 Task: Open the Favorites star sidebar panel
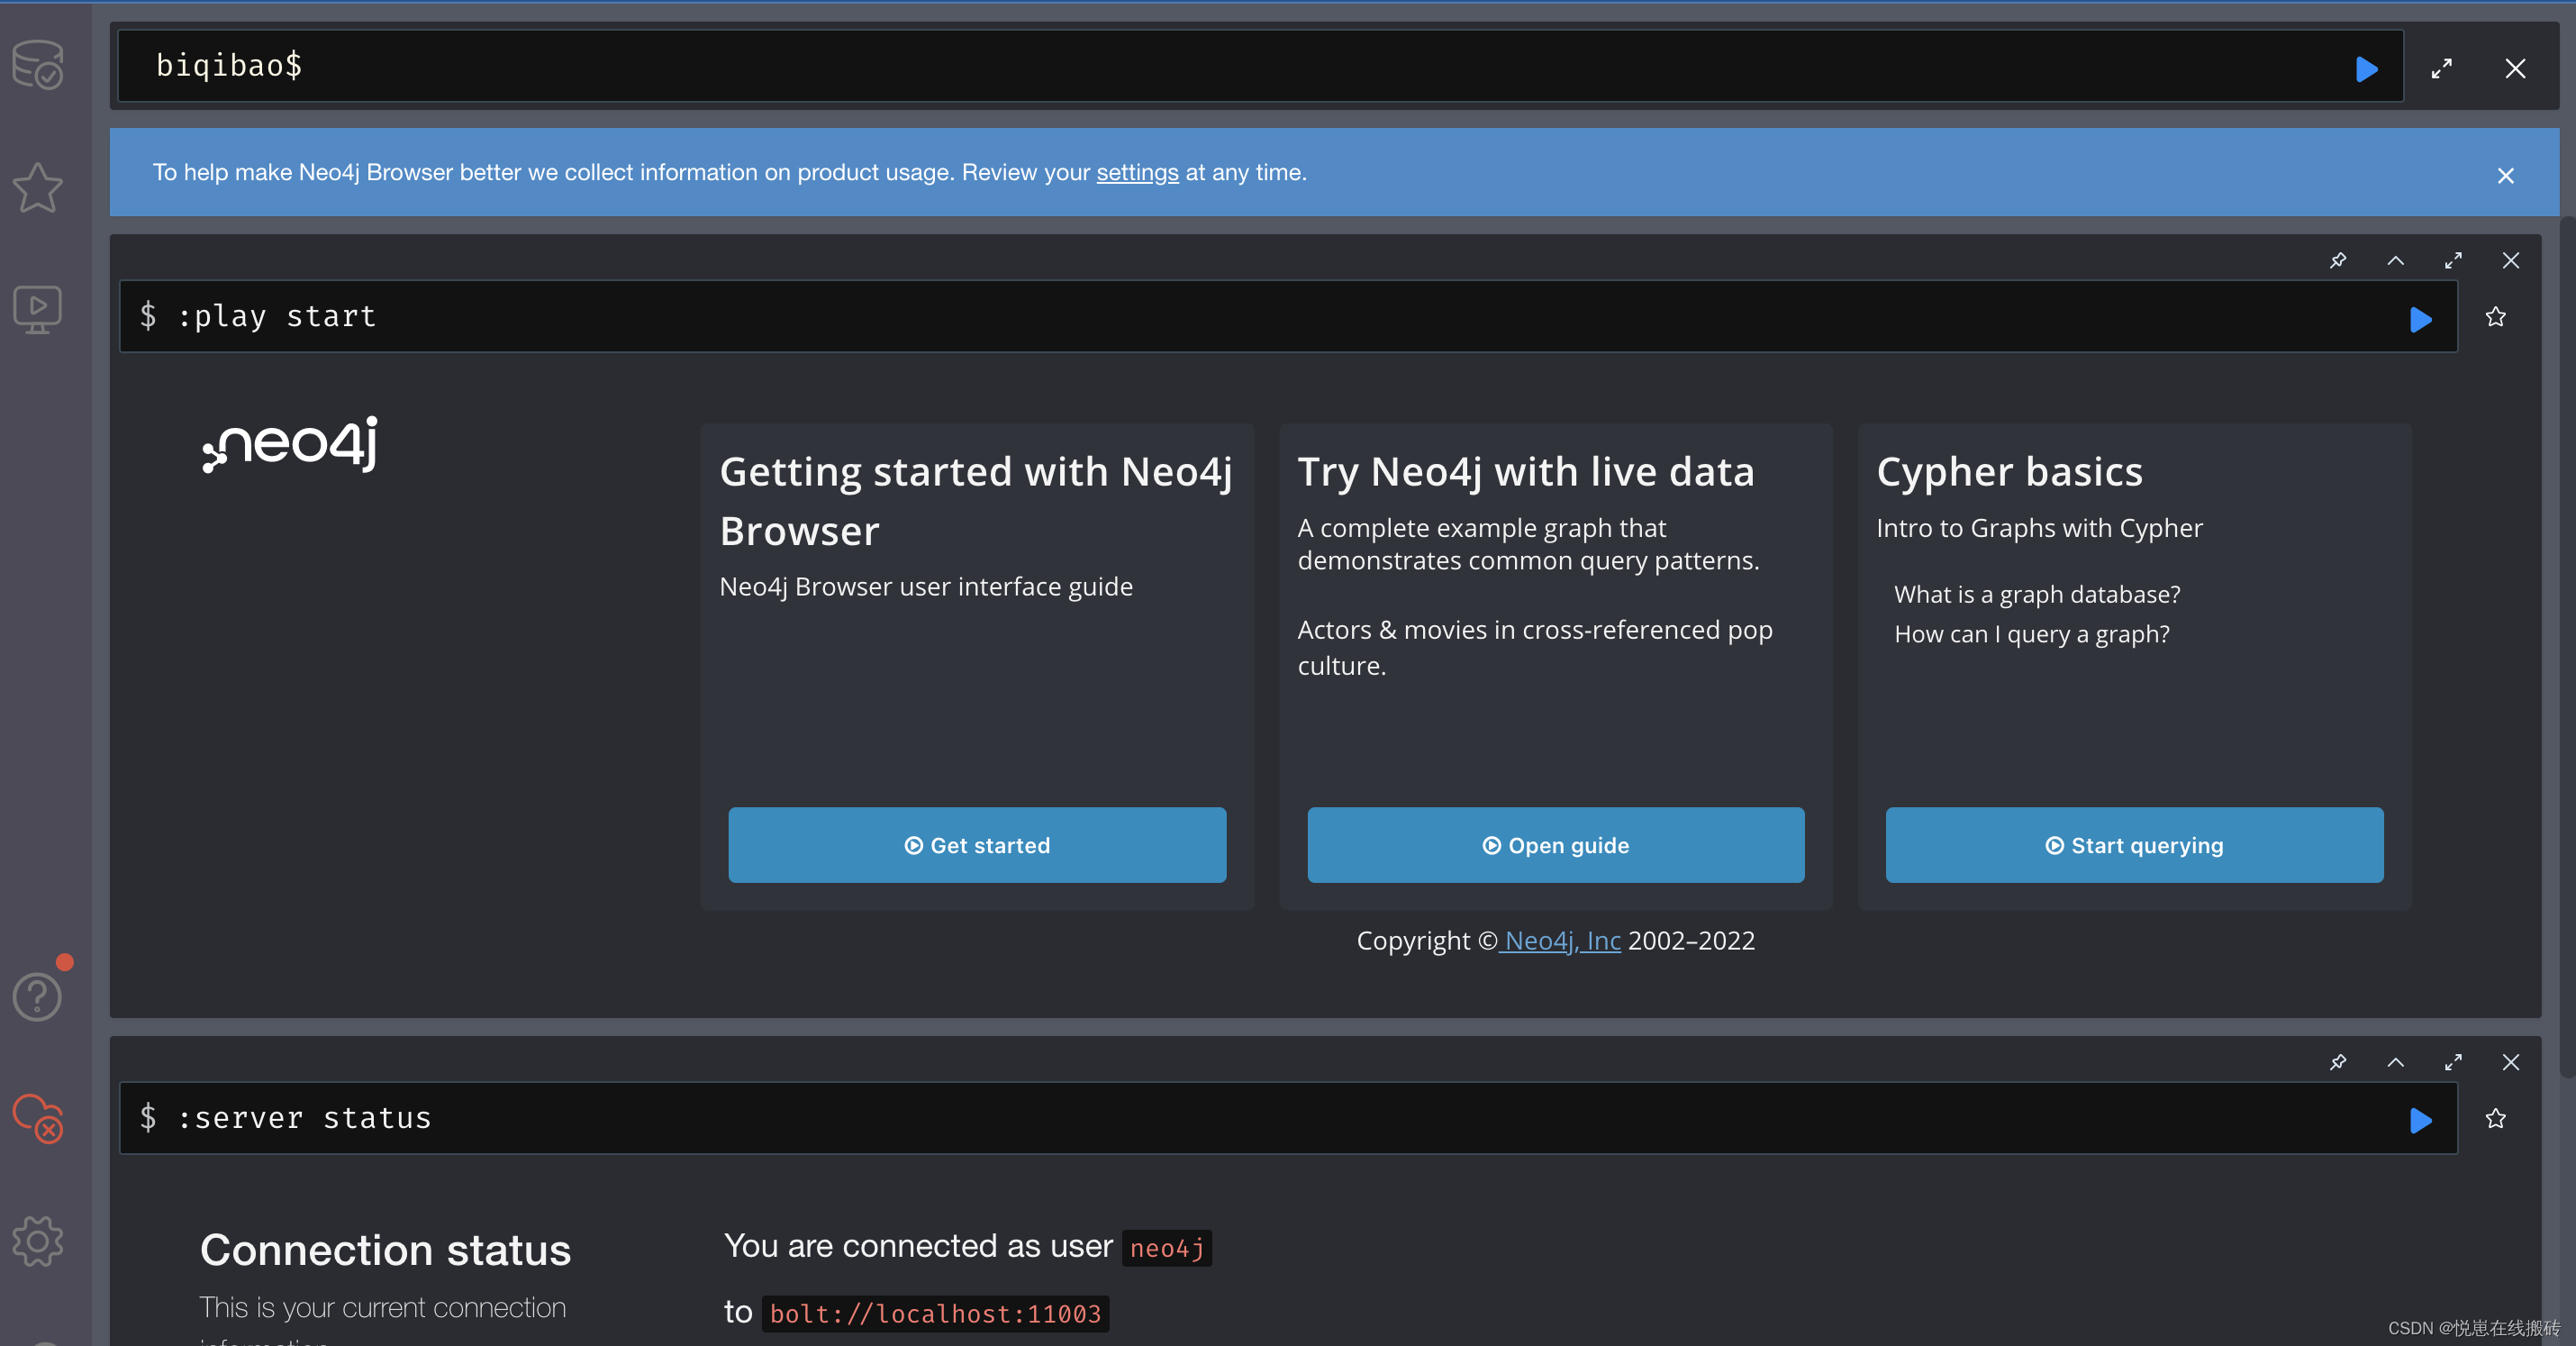pos(38,188)
